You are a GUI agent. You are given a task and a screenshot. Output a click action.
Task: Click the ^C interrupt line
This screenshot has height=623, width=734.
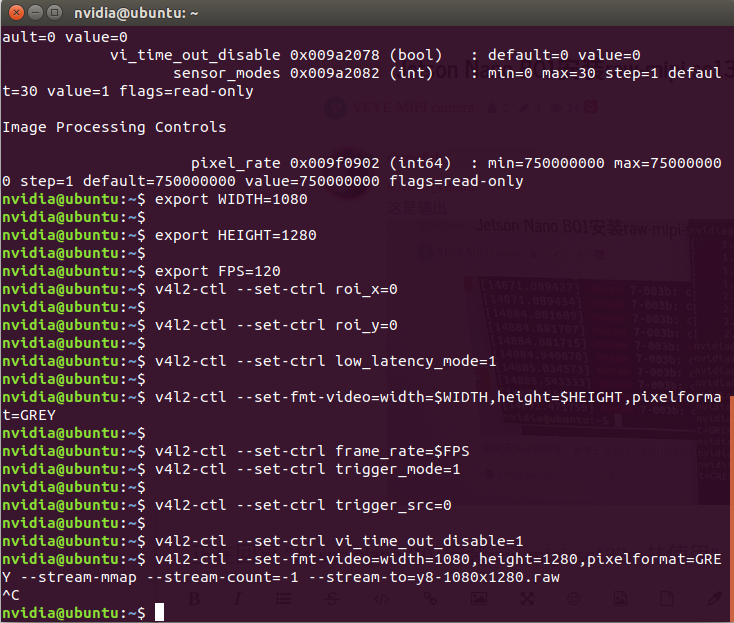click(x=10, y=594)
